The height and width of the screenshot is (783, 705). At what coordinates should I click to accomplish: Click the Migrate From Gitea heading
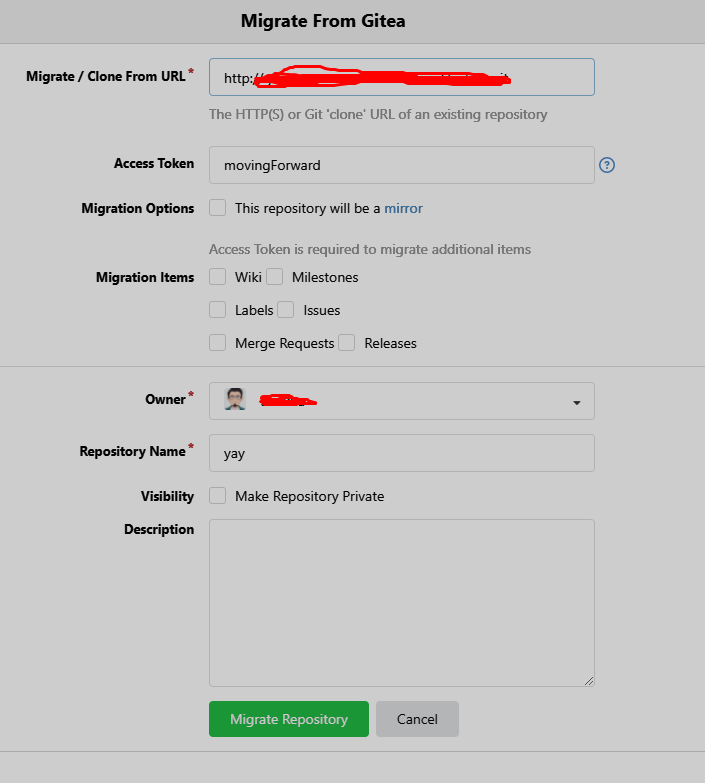323,21
